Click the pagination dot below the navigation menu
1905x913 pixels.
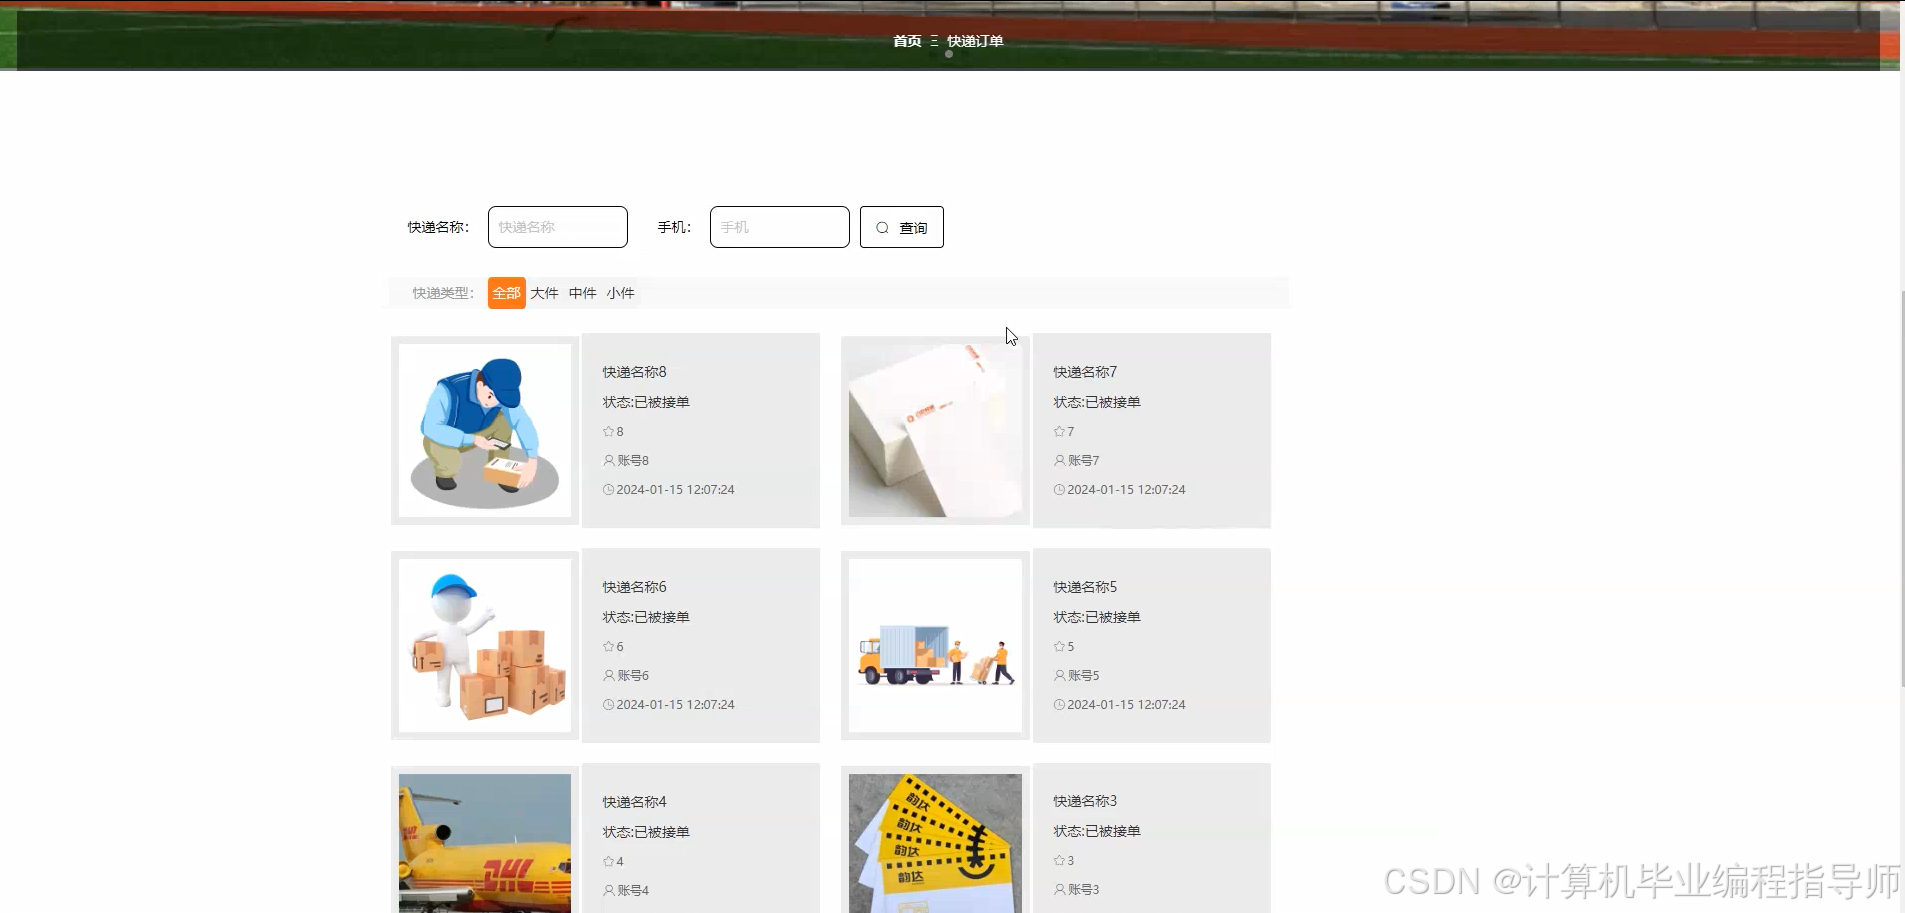pyautogui.click(x=947, y=55)
